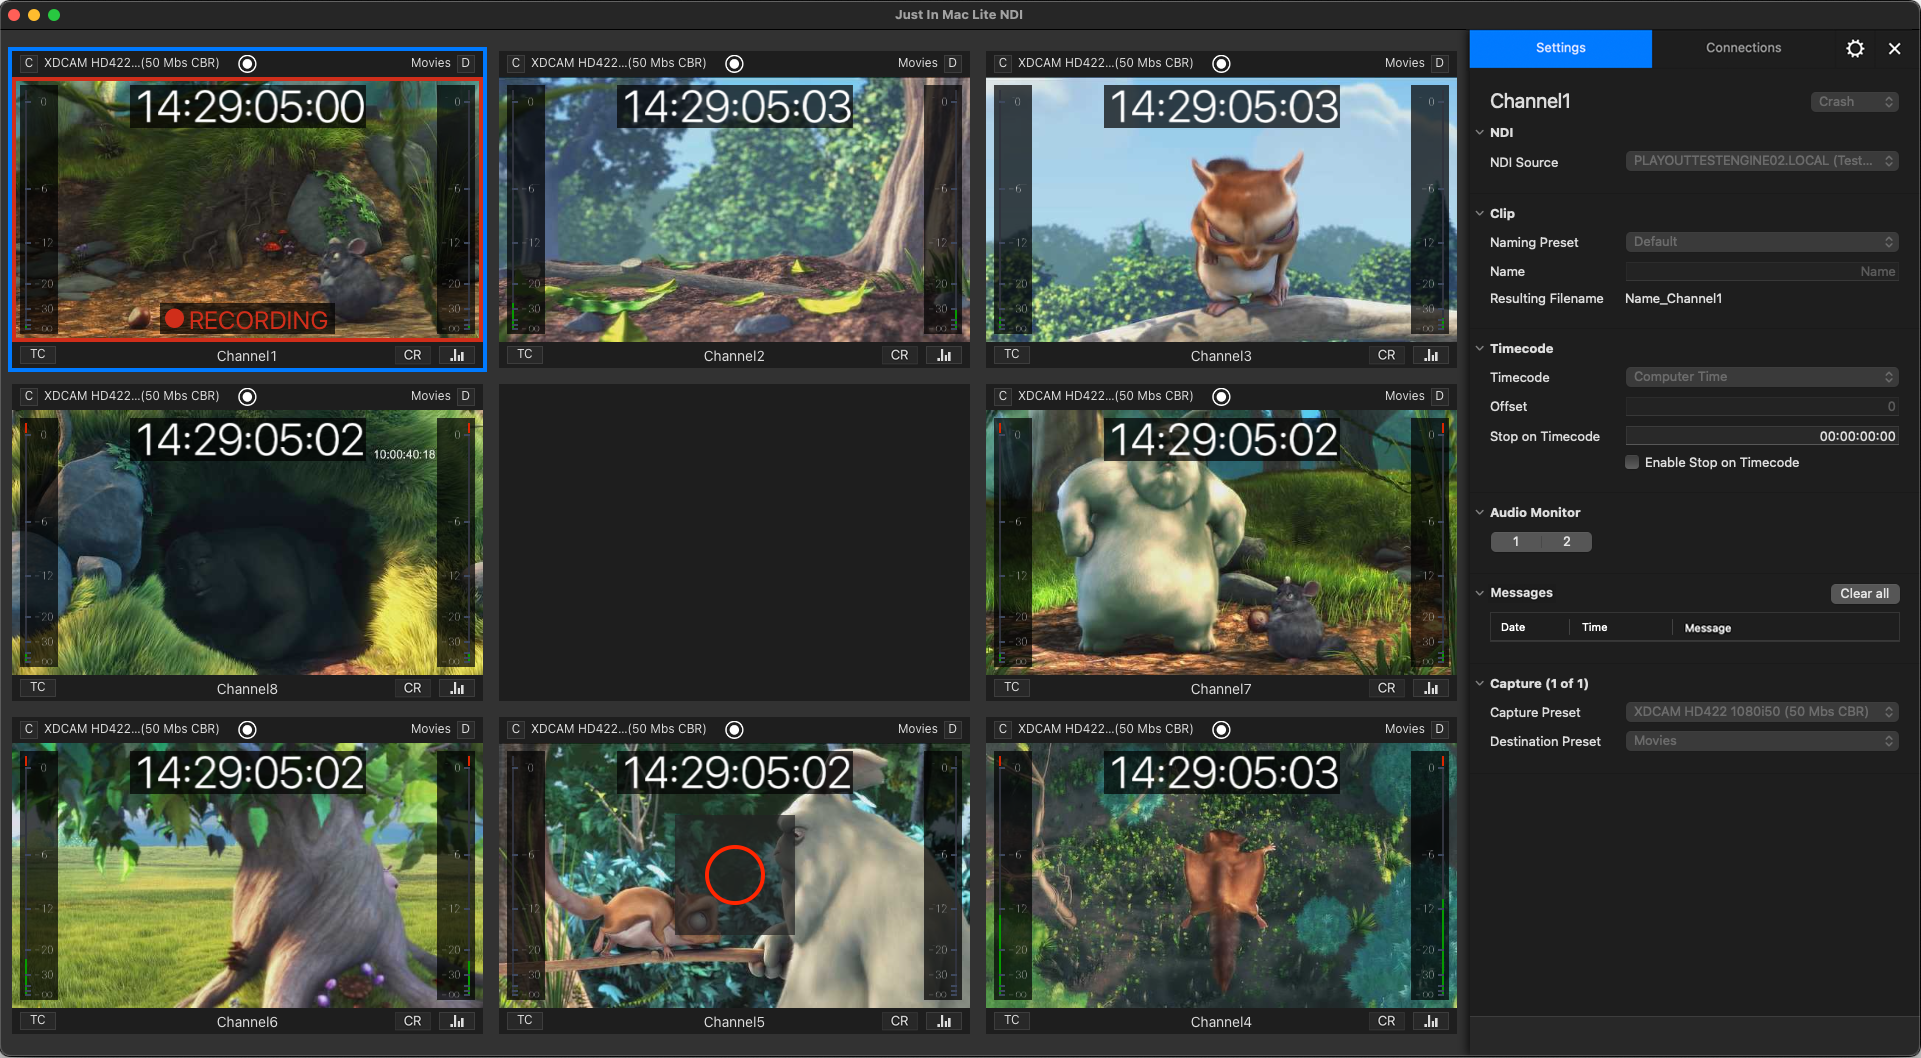Open the Timecode source dropdown
Screen dimensions: 1921x1058
tap(1762, 377)
